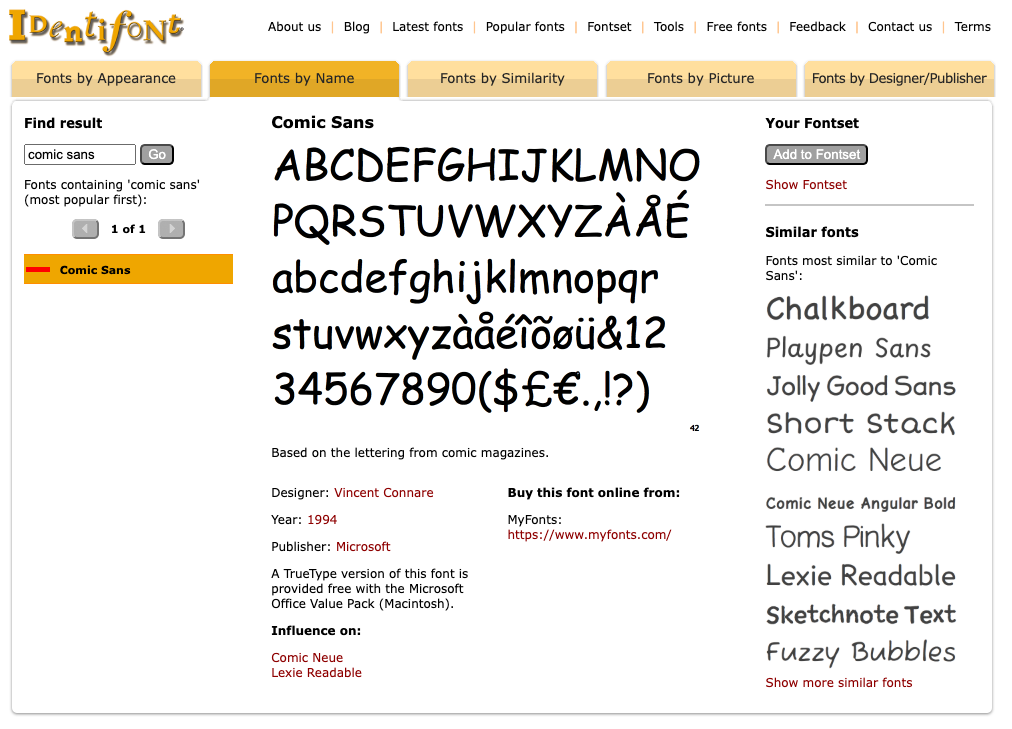Click the Comic Sans font heading
The image size is (1012, 729).
tap(323, 123)
